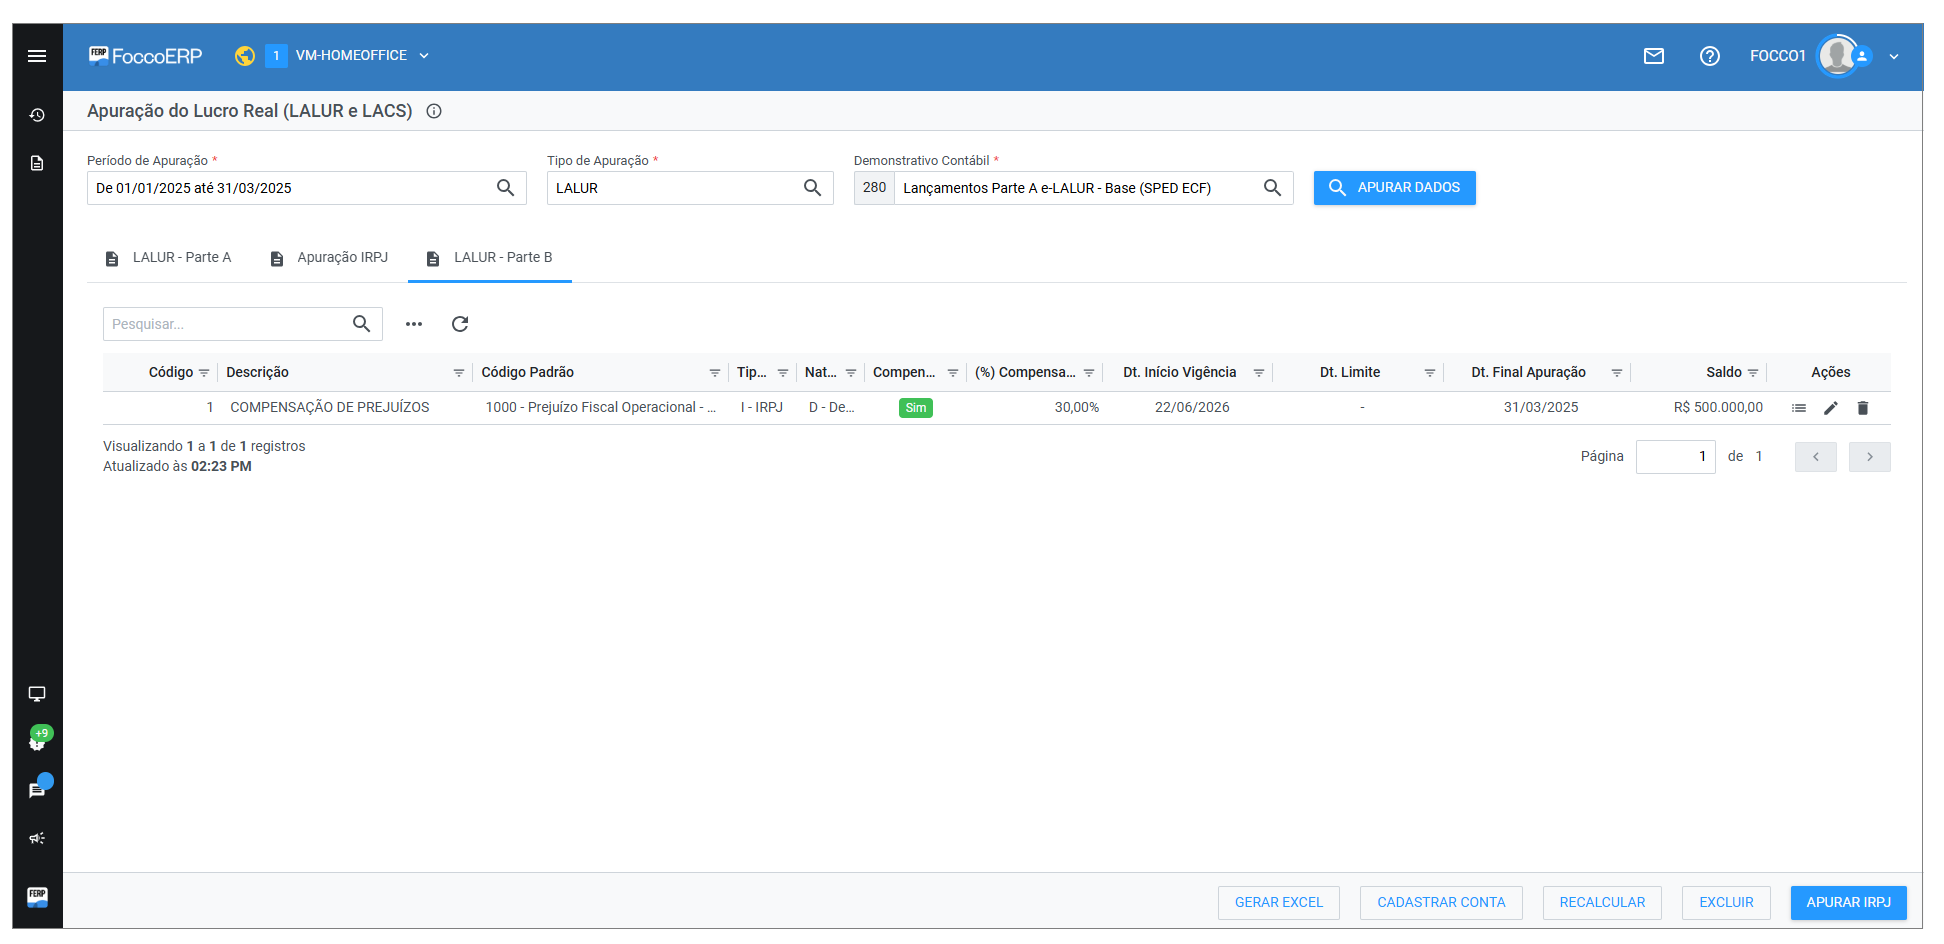
Task: Select the LALUR - Parte B tab
Action: 490,258
